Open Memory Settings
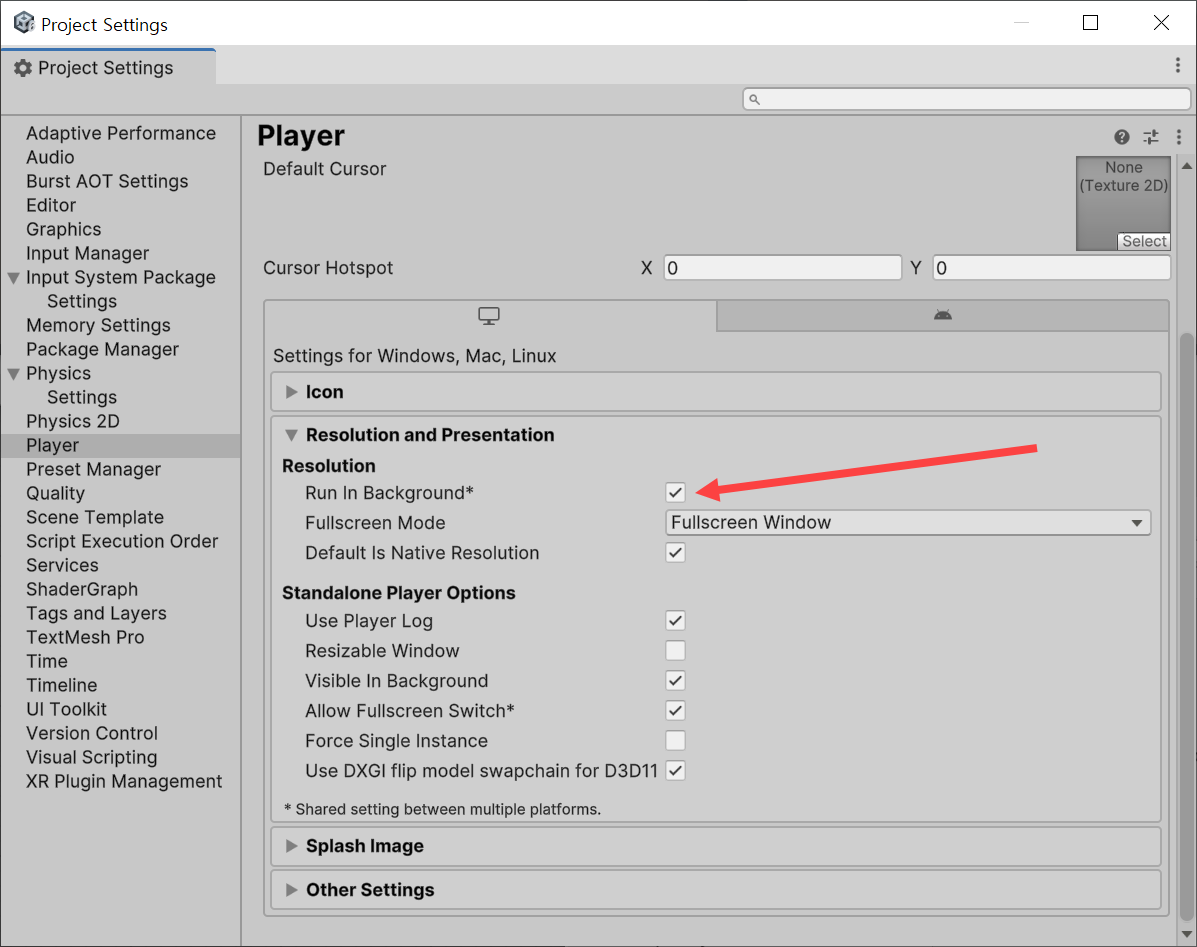This screenshot has height=947, width=1197. (x=98, y=326)
